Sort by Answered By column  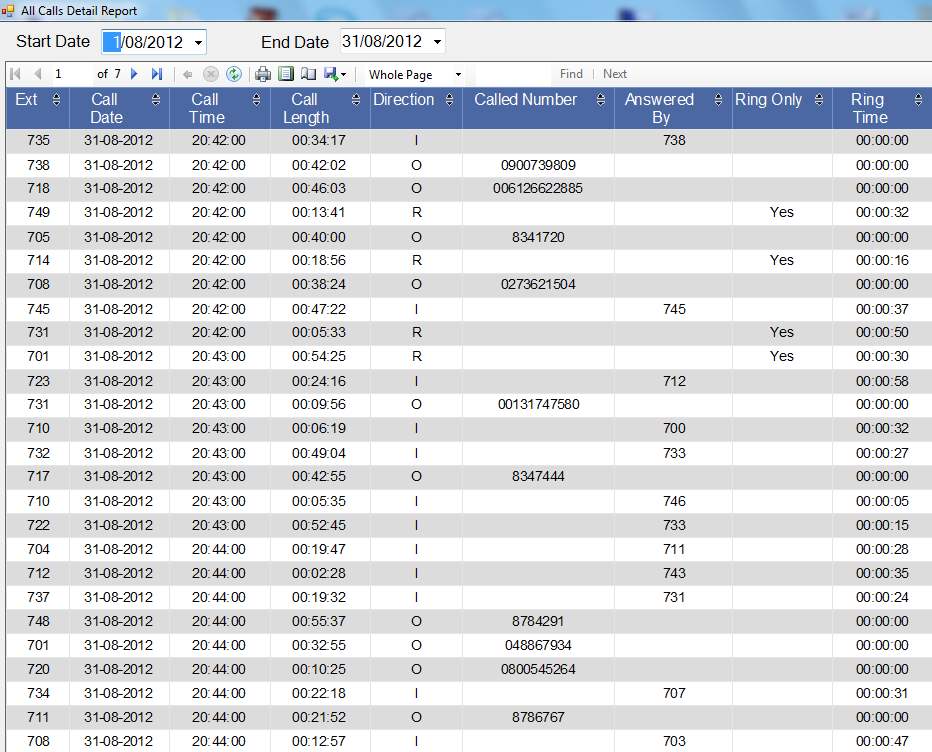pyautogui.click(x=718, y=99)
